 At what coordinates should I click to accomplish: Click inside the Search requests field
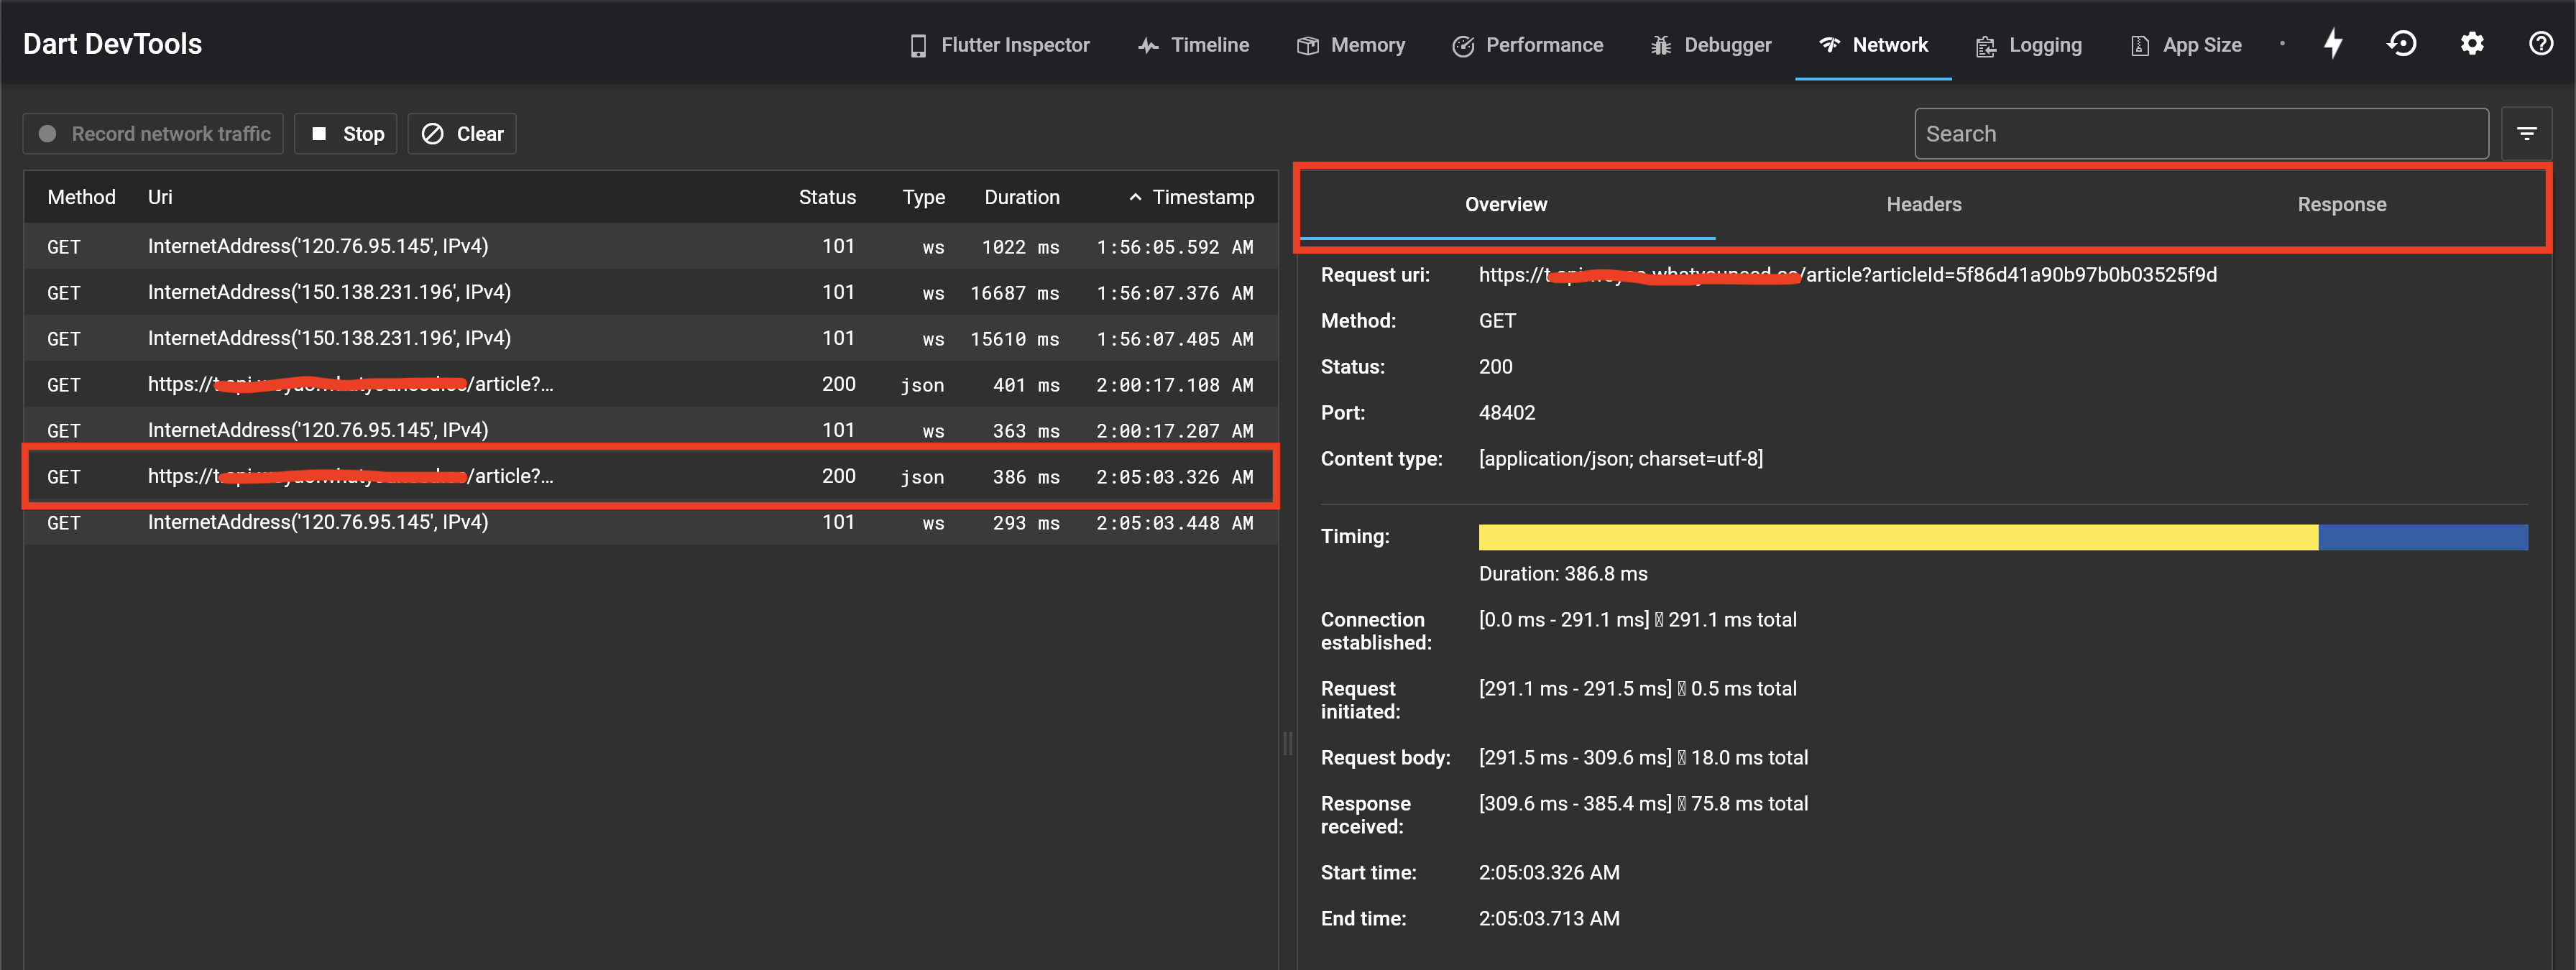tap(2200, 133)
